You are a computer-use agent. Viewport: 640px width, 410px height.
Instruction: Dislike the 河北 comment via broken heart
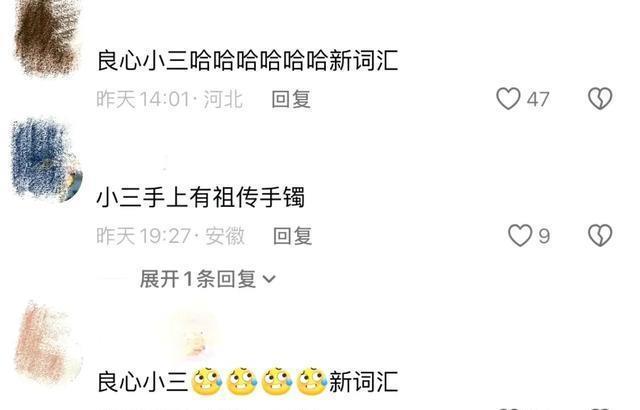(x=600, y=99)
